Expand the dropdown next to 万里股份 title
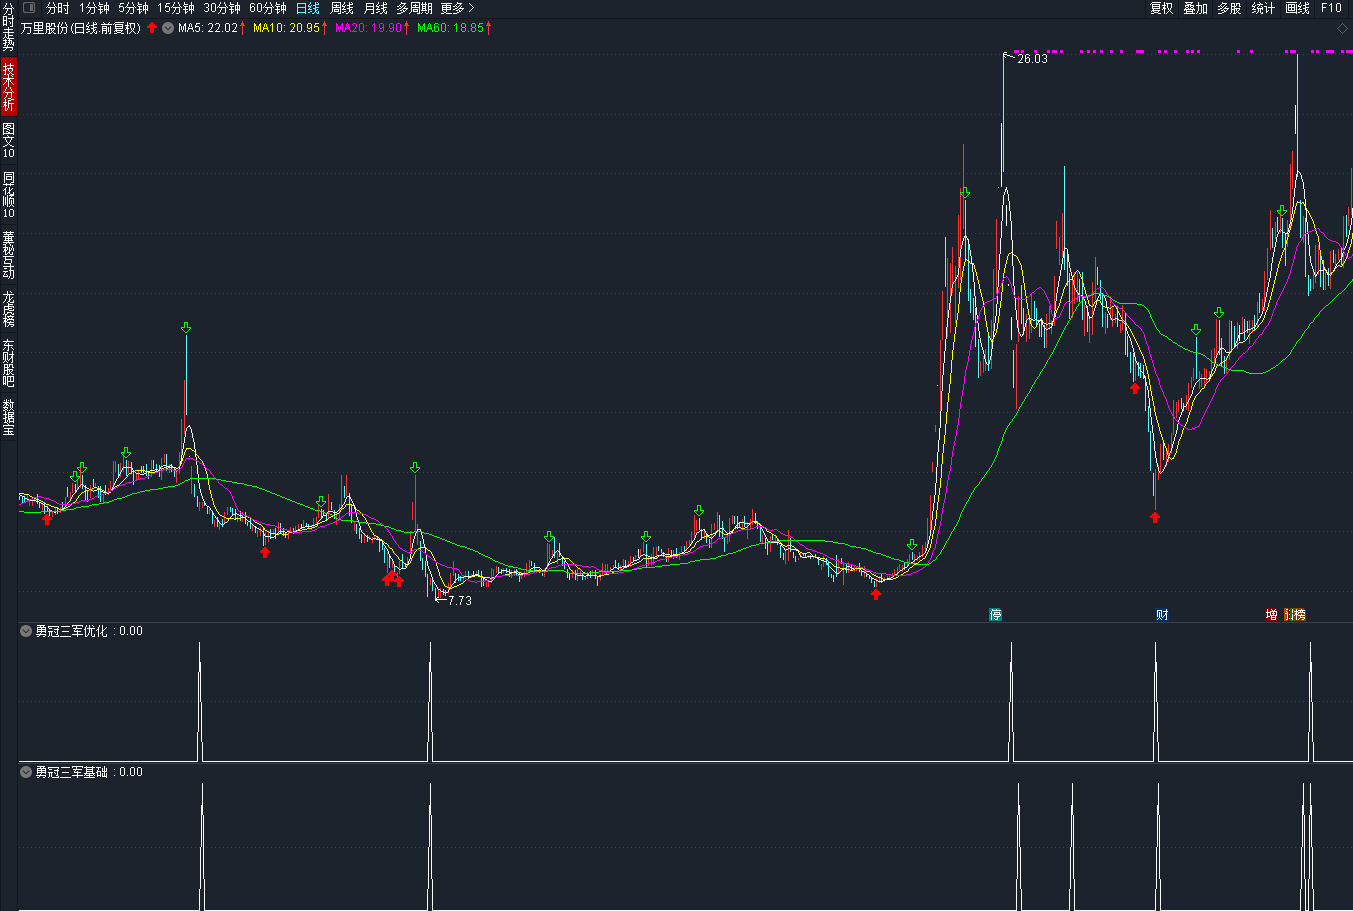This screenshot has height=911, width=1353. 168,28
